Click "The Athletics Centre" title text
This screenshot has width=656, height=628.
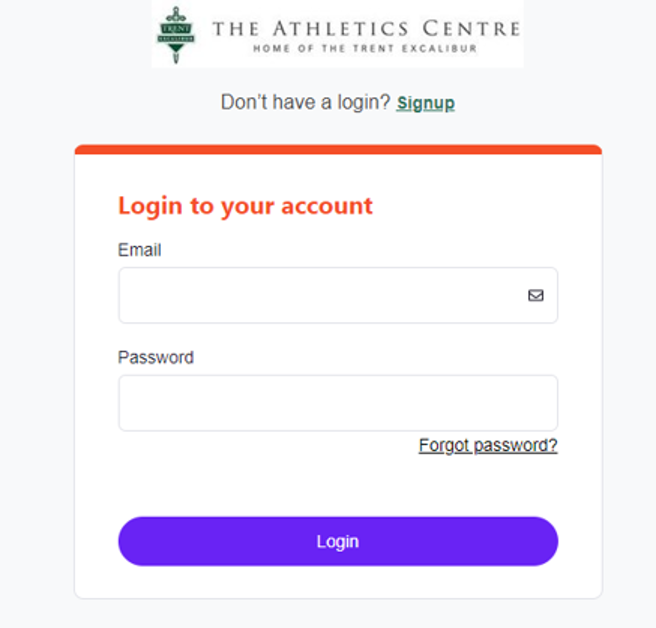coord(366,28)
